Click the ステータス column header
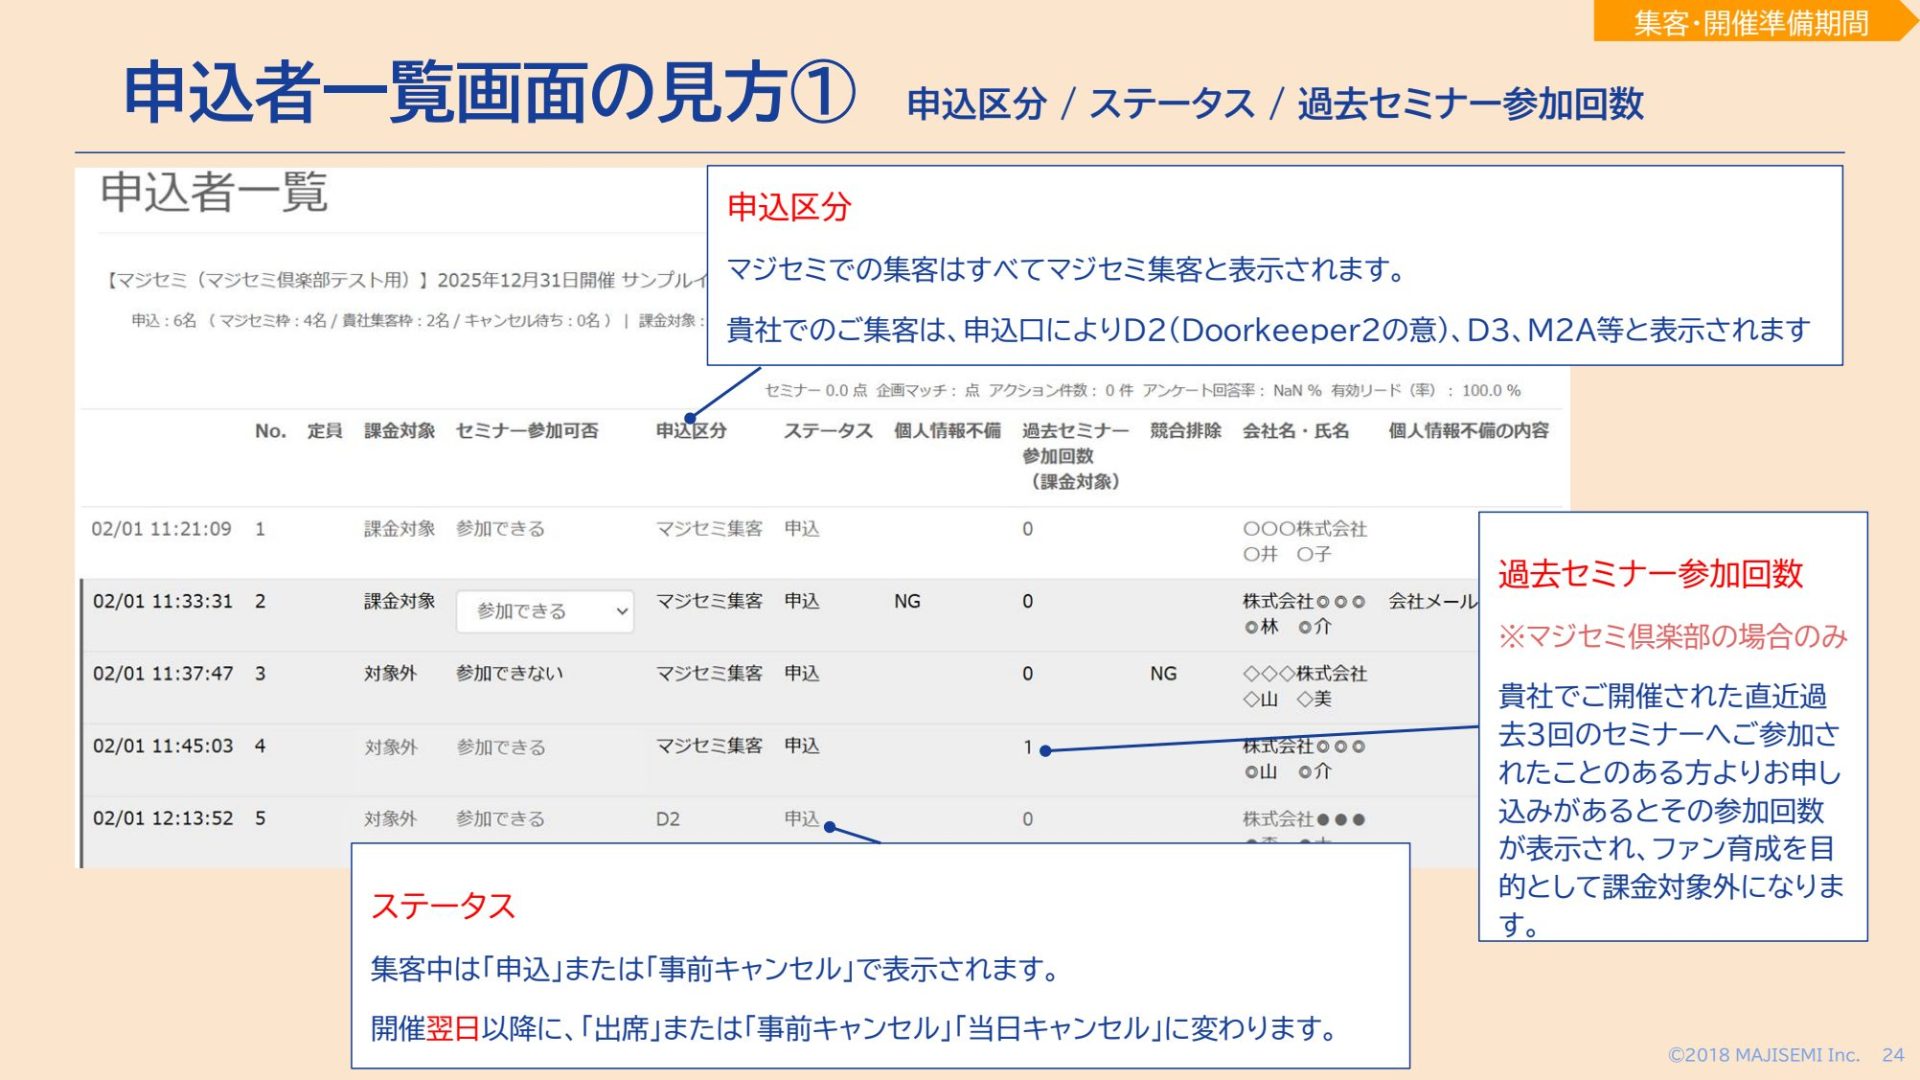Screen dimensions: 1920x1080 point(827,431)
